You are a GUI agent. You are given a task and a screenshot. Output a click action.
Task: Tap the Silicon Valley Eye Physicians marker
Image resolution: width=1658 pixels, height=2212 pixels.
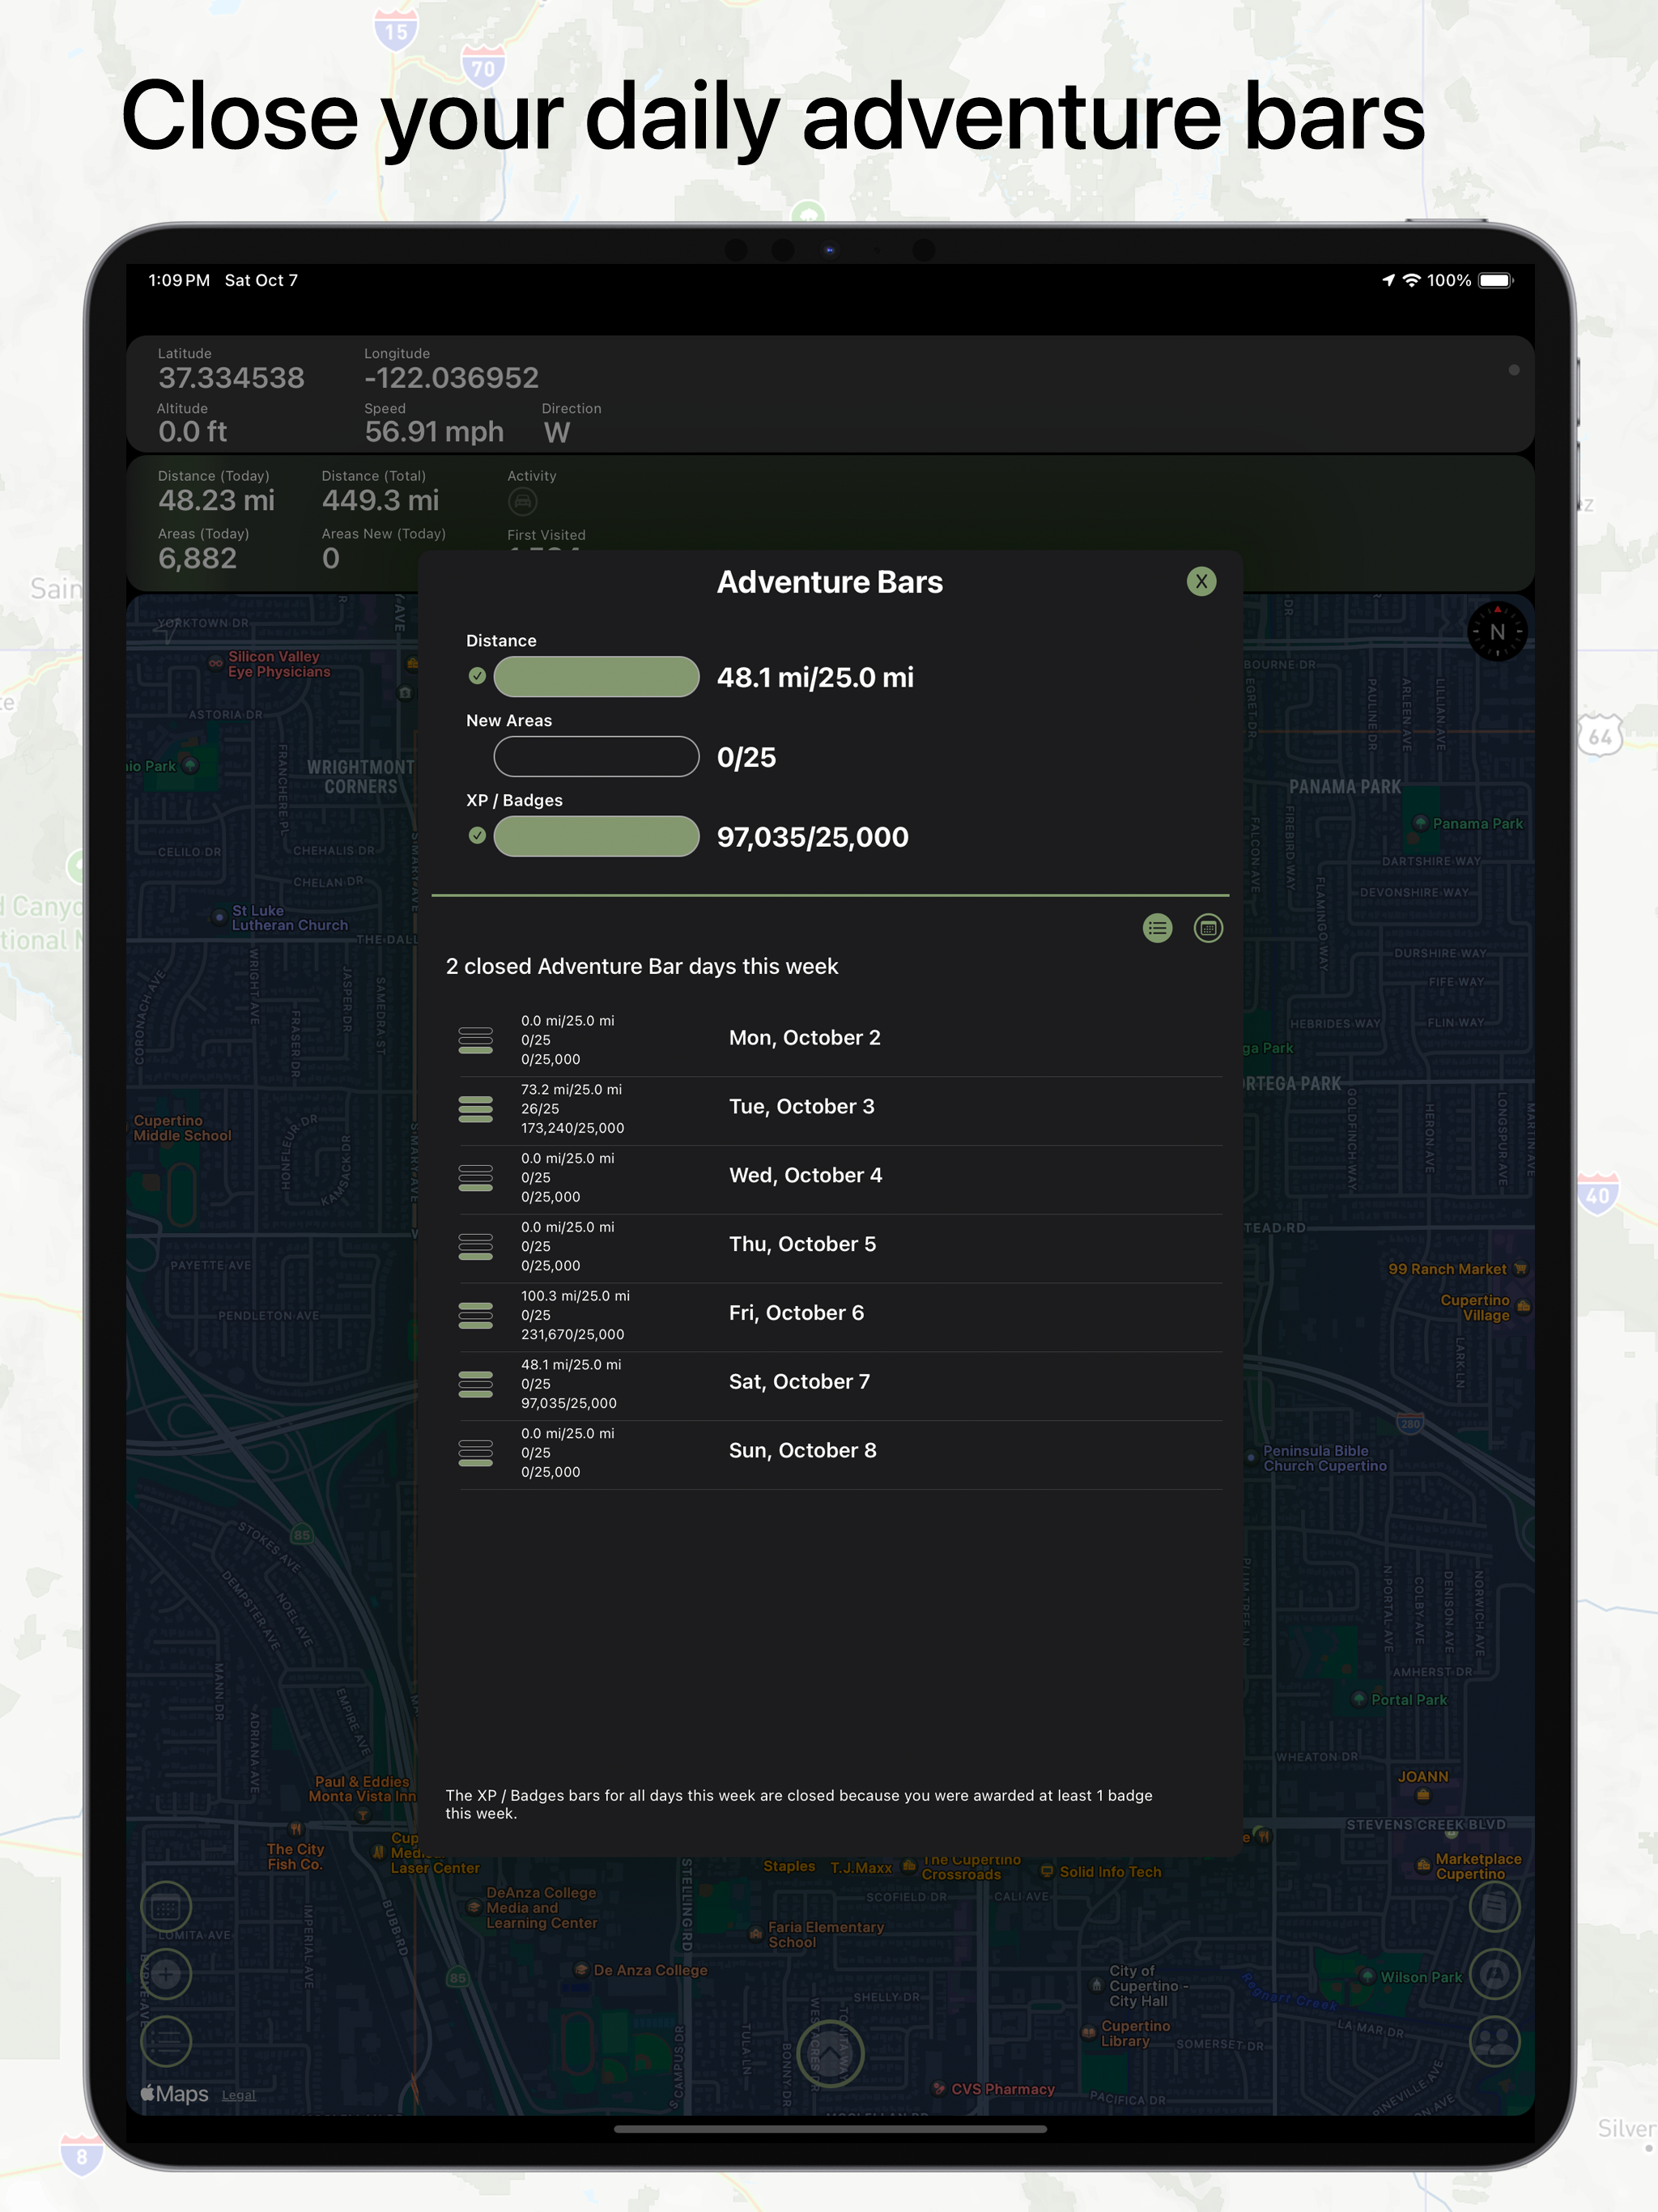point(215,662)
